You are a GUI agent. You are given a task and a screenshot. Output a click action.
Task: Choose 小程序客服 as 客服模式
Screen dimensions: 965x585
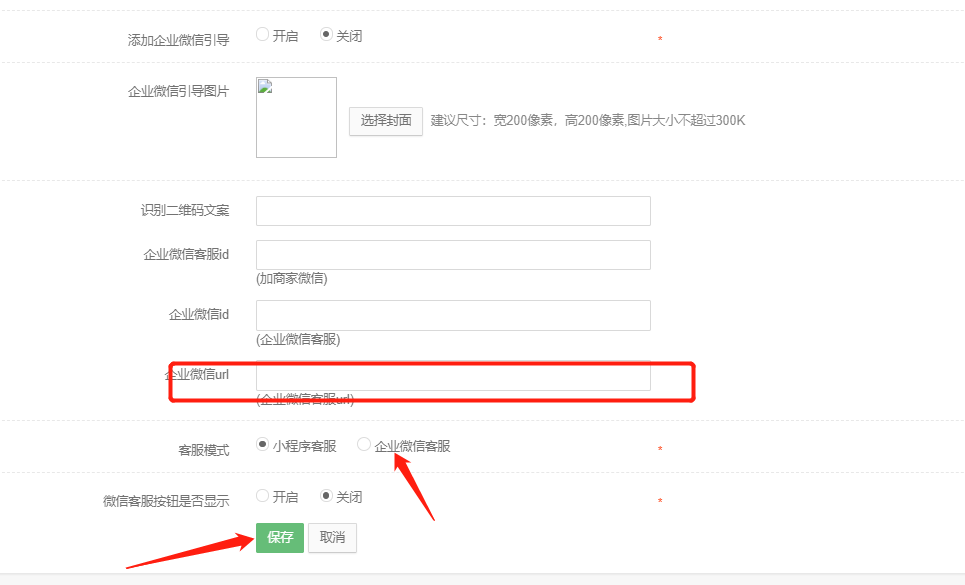263,444
